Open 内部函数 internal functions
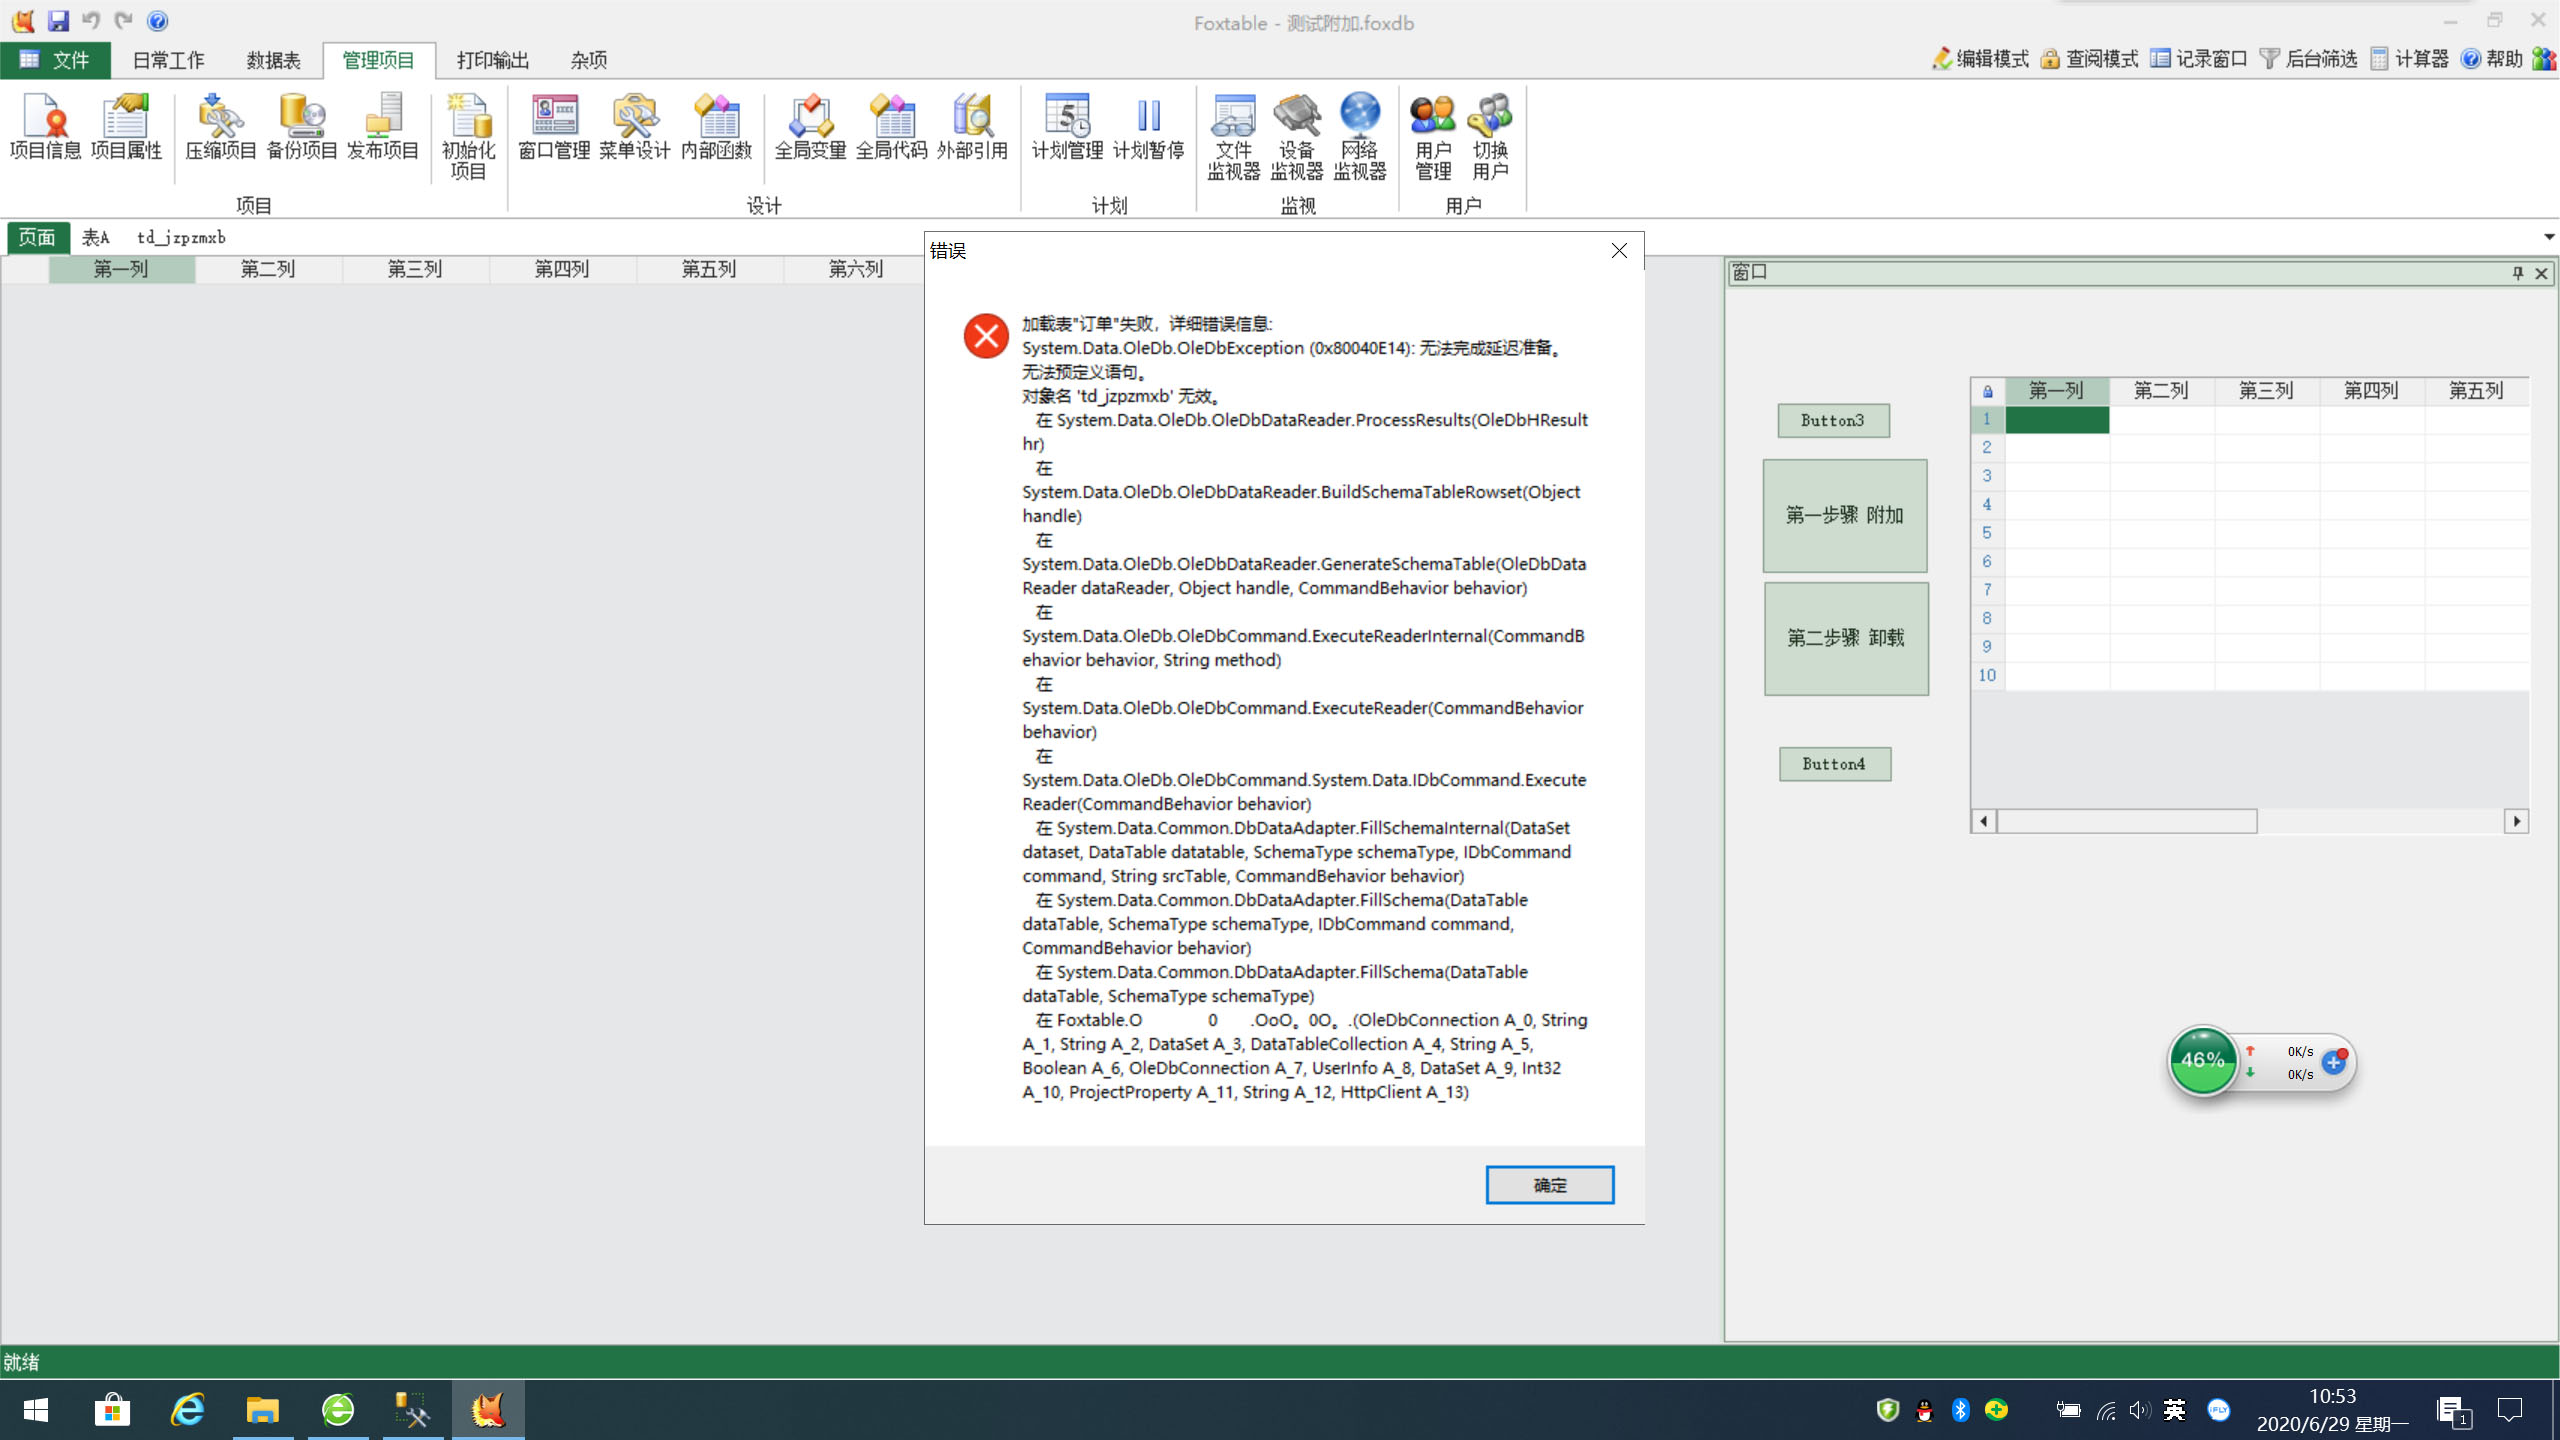This screenshot has width=2560, height=1440. (716, 128)
